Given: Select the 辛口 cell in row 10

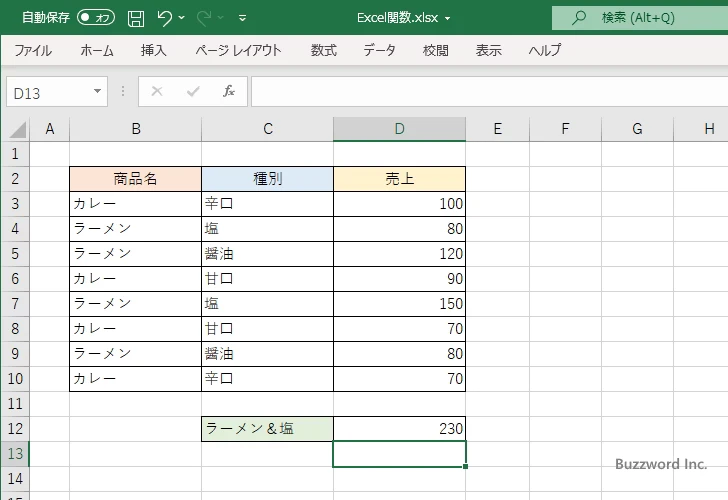Looking at the screenshot, I should 267,379.
